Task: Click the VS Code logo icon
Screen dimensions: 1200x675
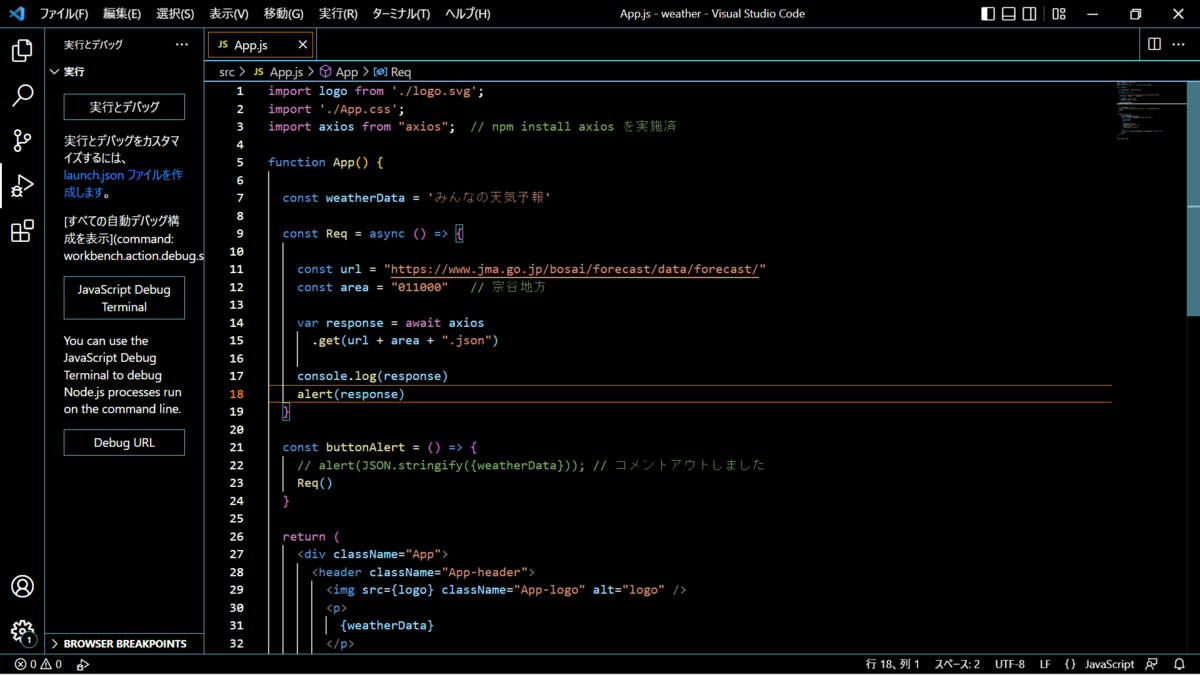Action: (x=16, y=14)
